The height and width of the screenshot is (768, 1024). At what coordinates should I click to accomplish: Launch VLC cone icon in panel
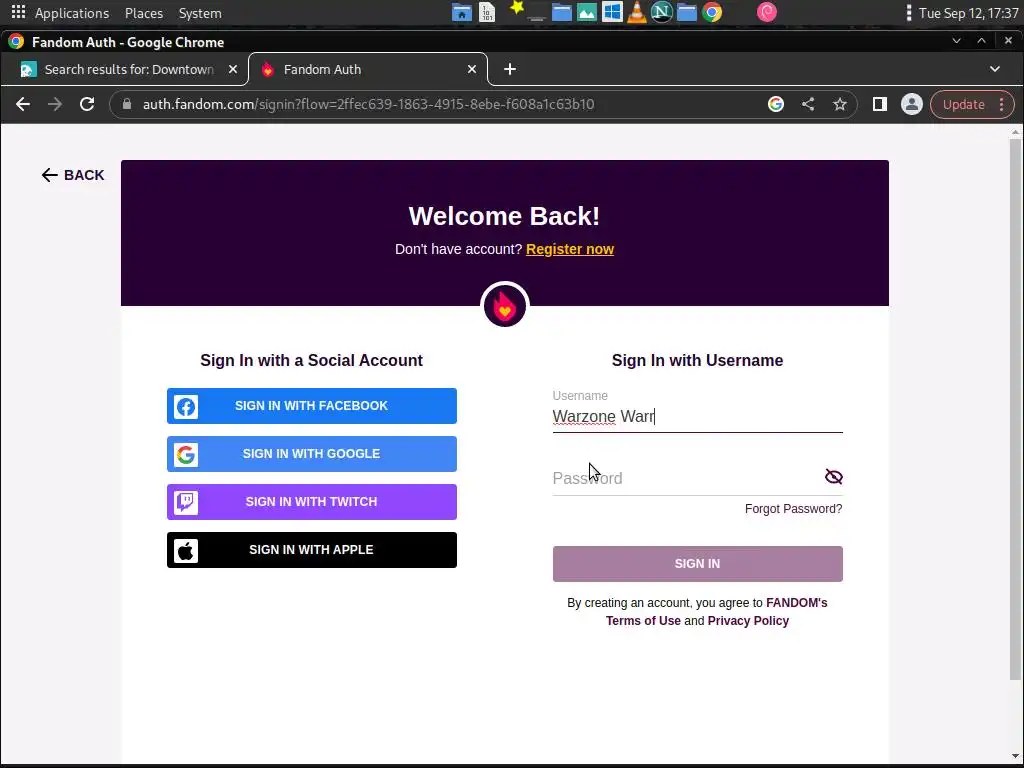pos(637,12)
